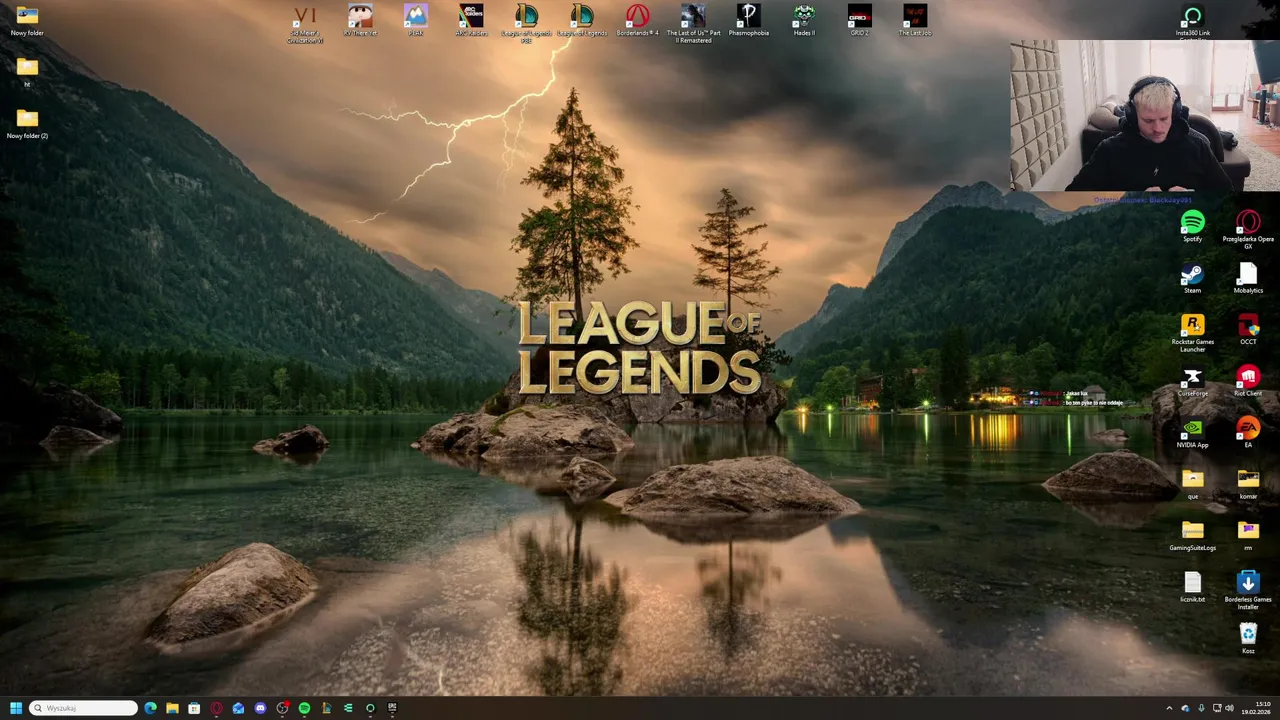Select the que folder
The image size is (1280, 720).
[1192, 483]
